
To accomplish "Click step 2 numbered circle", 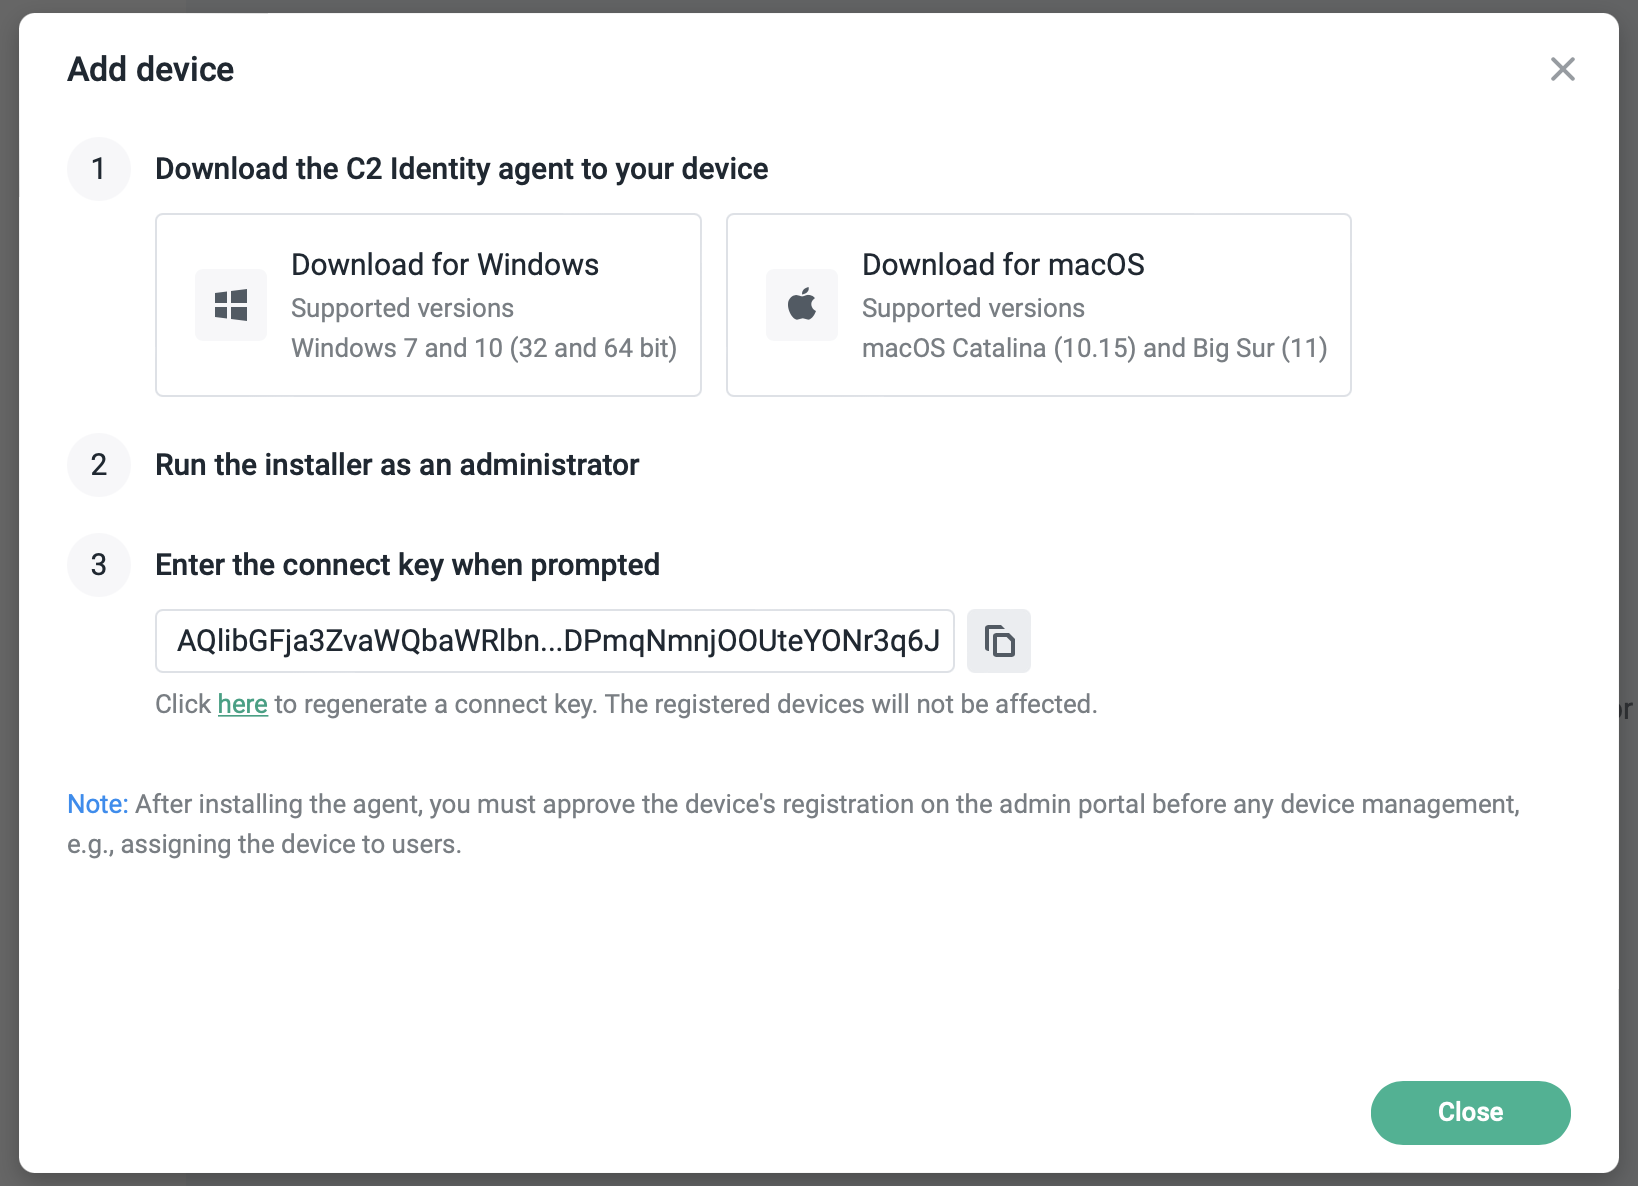I will (99, 465).
